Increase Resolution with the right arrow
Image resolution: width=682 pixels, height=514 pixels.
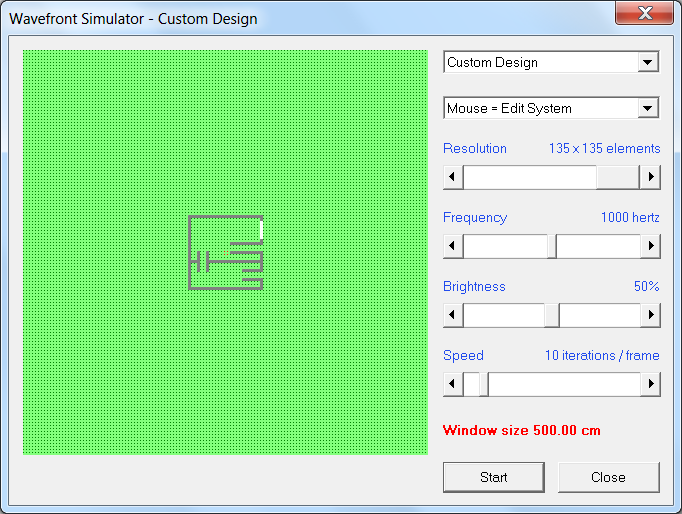650,177
